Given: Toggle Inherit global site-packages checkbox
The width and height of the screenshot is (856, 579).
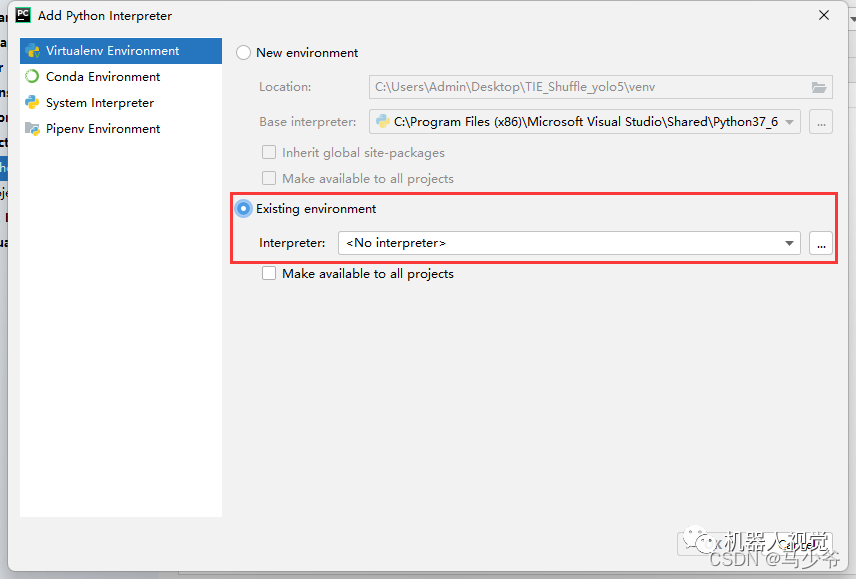Looking at the screenshot, I should click(x=269, y=152).
